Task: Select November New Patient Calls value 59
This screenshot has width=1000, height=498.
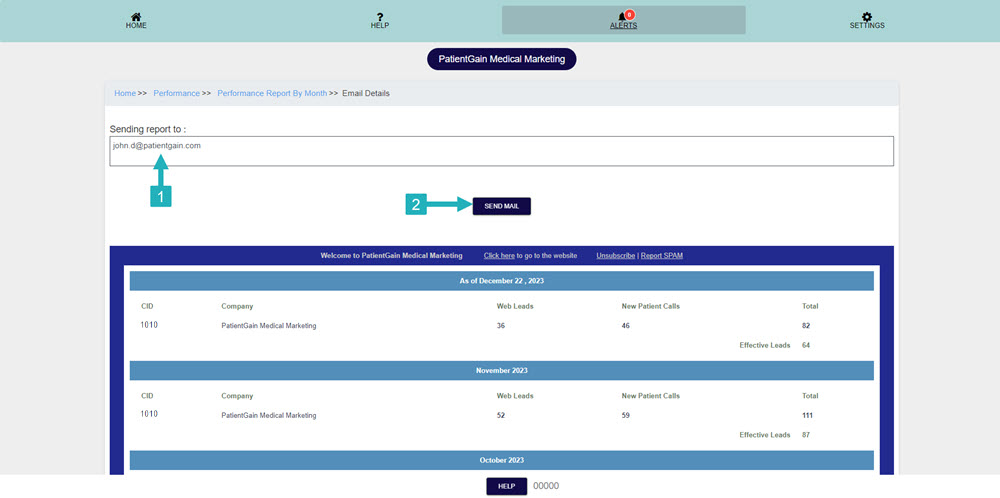Action: click(x=626, y=416)
